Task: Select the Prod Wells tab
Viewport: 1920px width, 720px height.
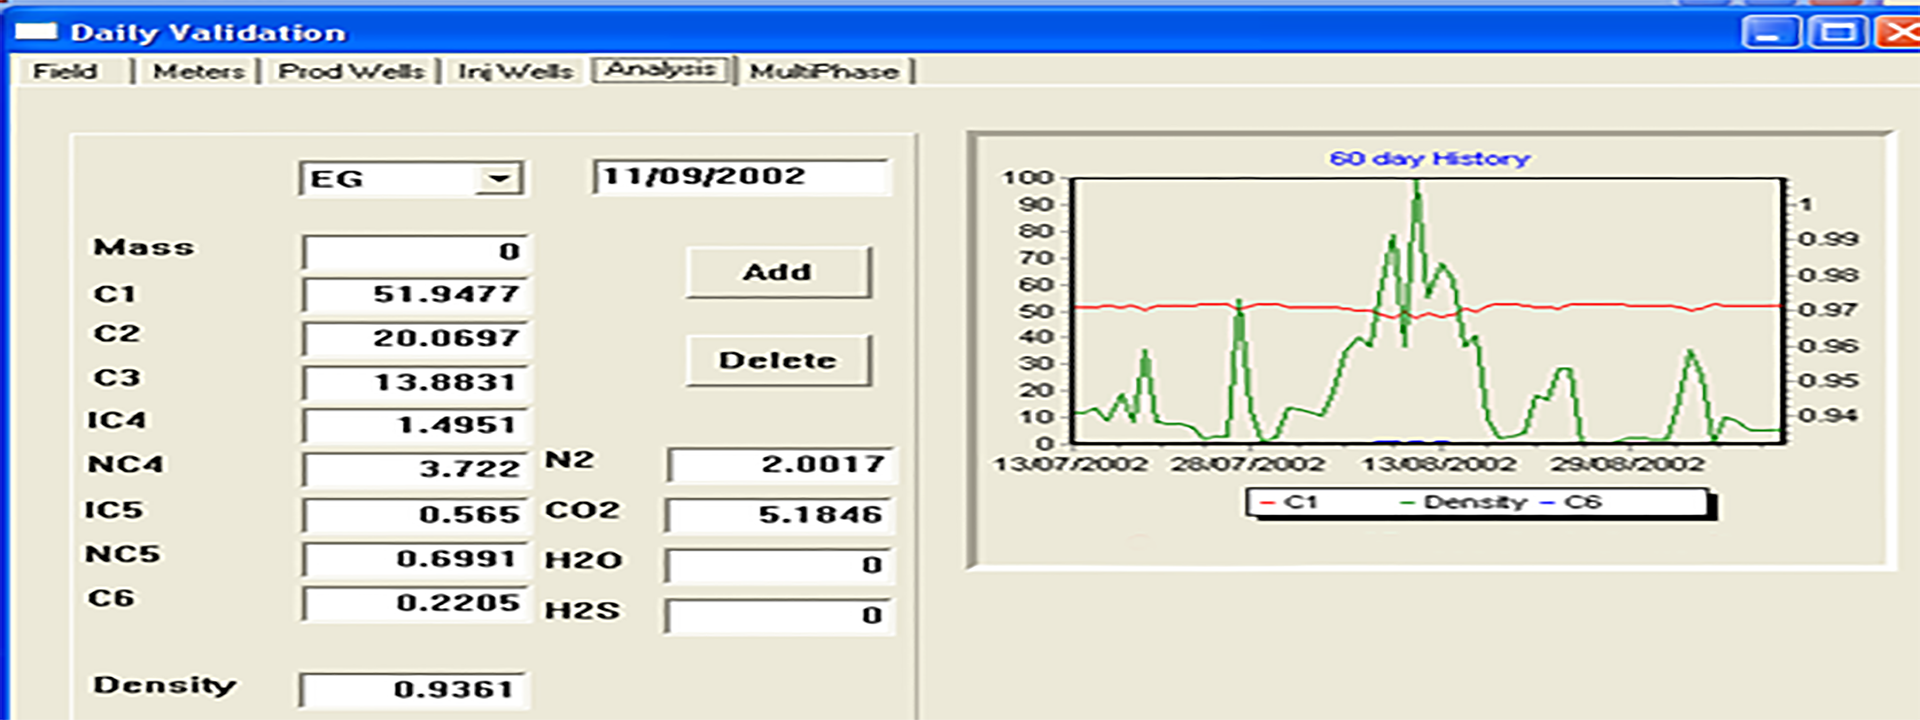Action: pyautogui.click(x=351, y=72)
